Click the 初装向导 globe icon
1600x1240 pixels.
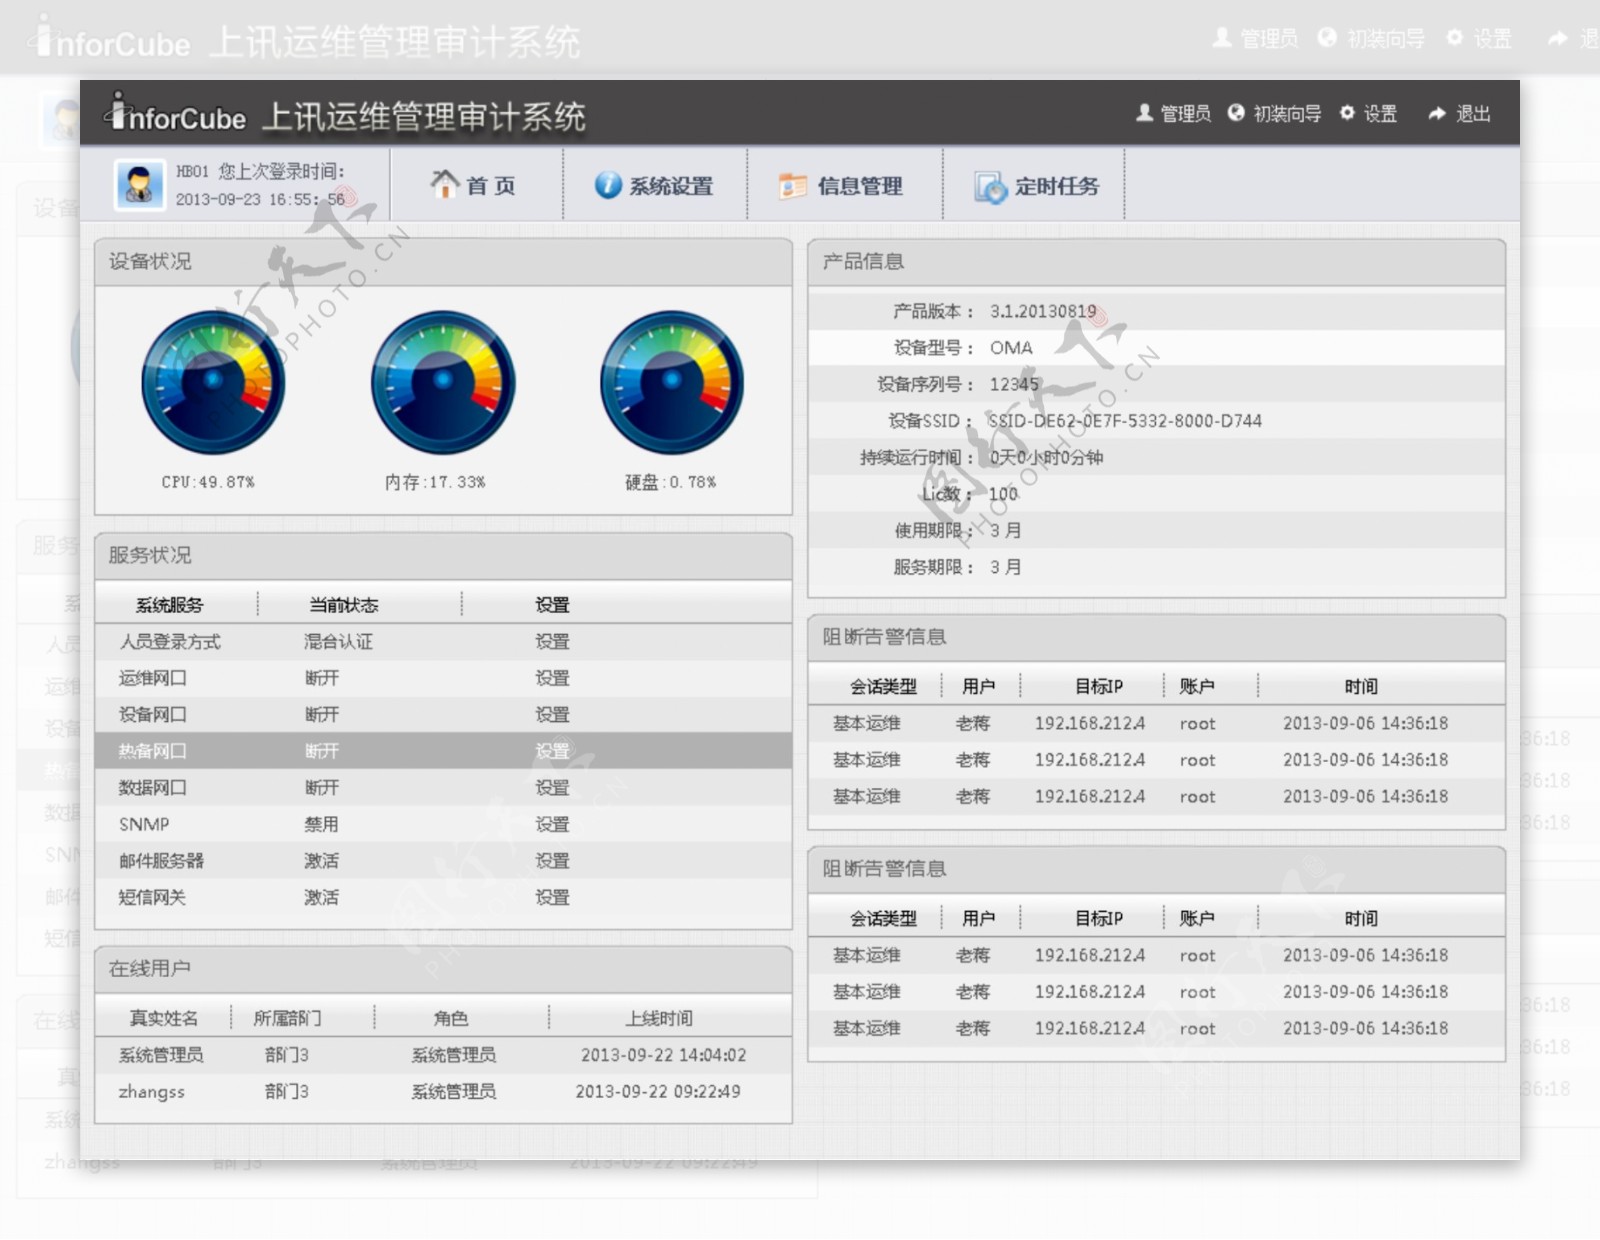(1236, 113)
